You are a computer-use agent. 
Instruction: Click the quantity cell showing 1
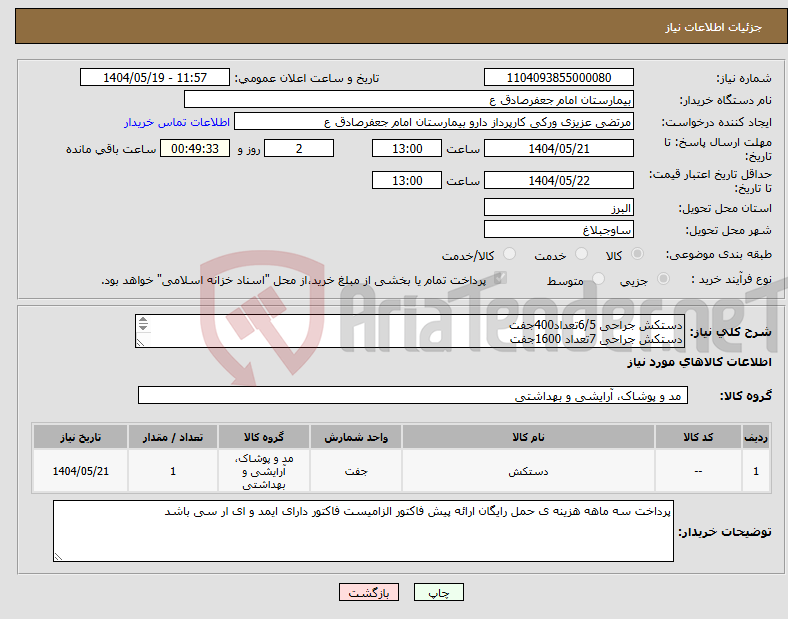click(173, 471)
